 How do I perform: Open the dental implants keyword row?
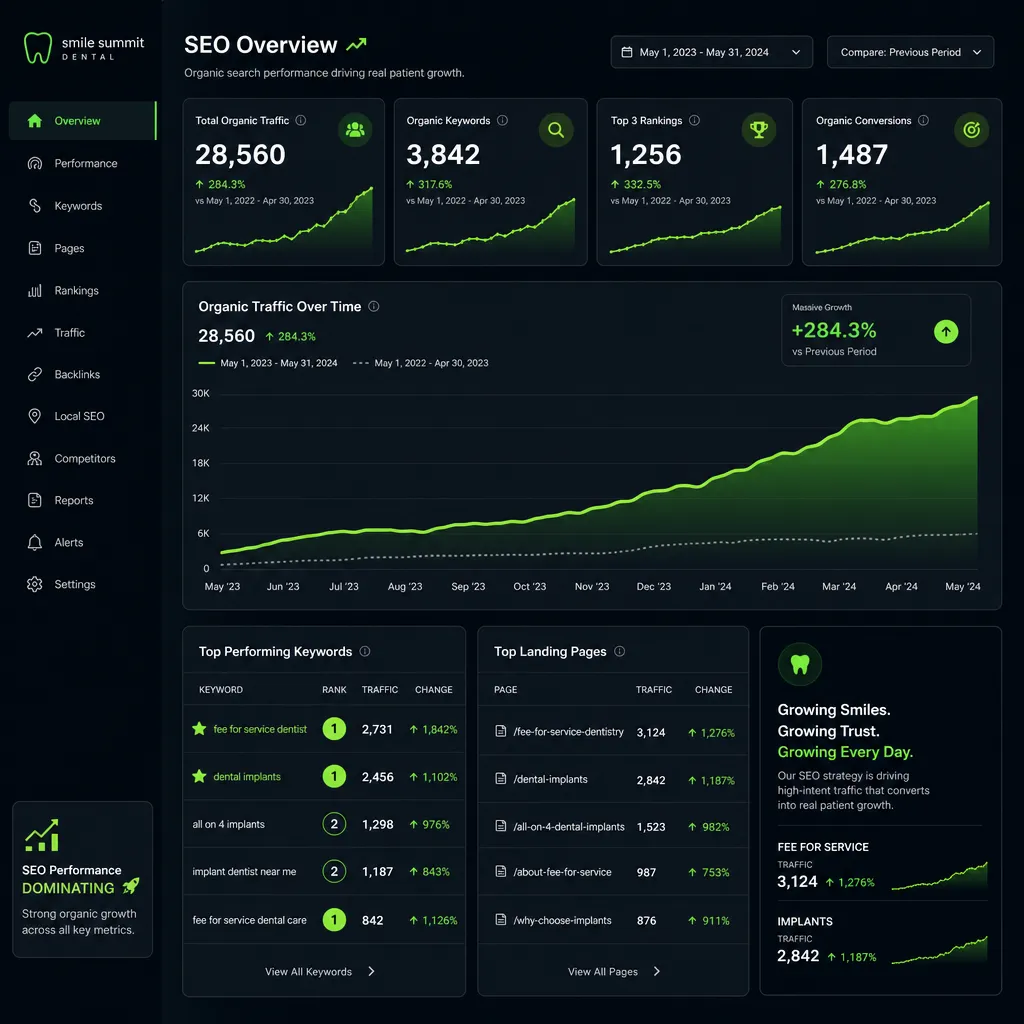(x=324, y=776)
